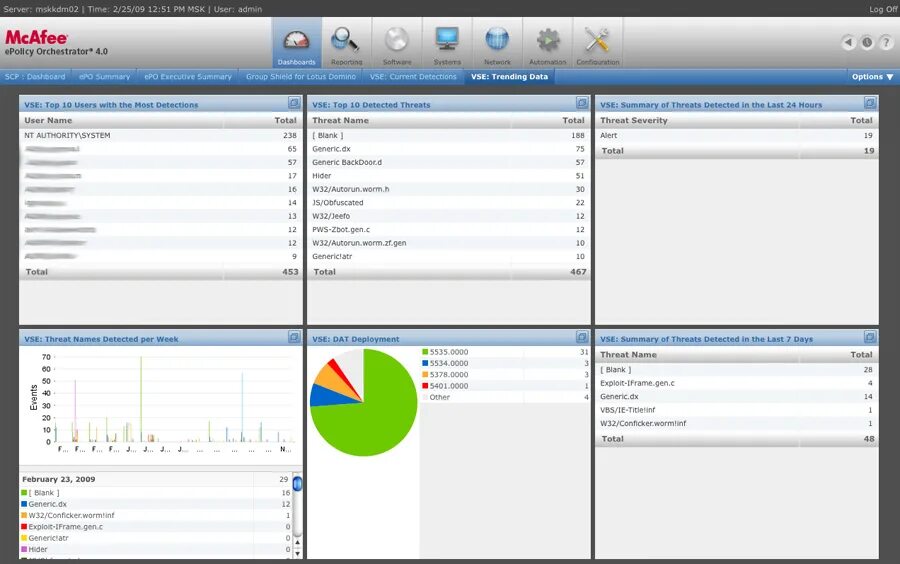Select the Generic BackDoor.d threat row
This screenshot has height=564, width=900.
point(449,162)
